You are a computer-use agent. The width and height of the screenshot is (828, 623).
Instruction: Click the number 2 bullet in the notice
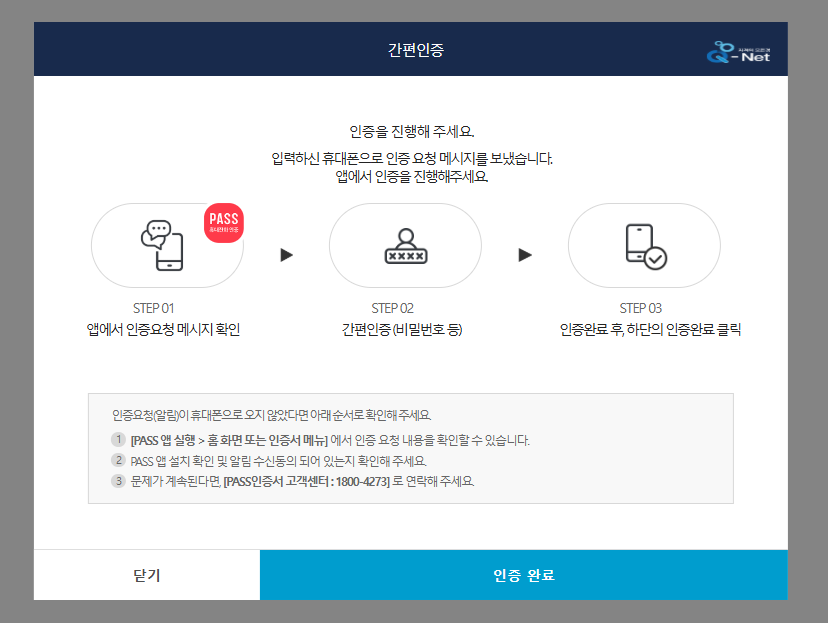(x=118, y=460)
